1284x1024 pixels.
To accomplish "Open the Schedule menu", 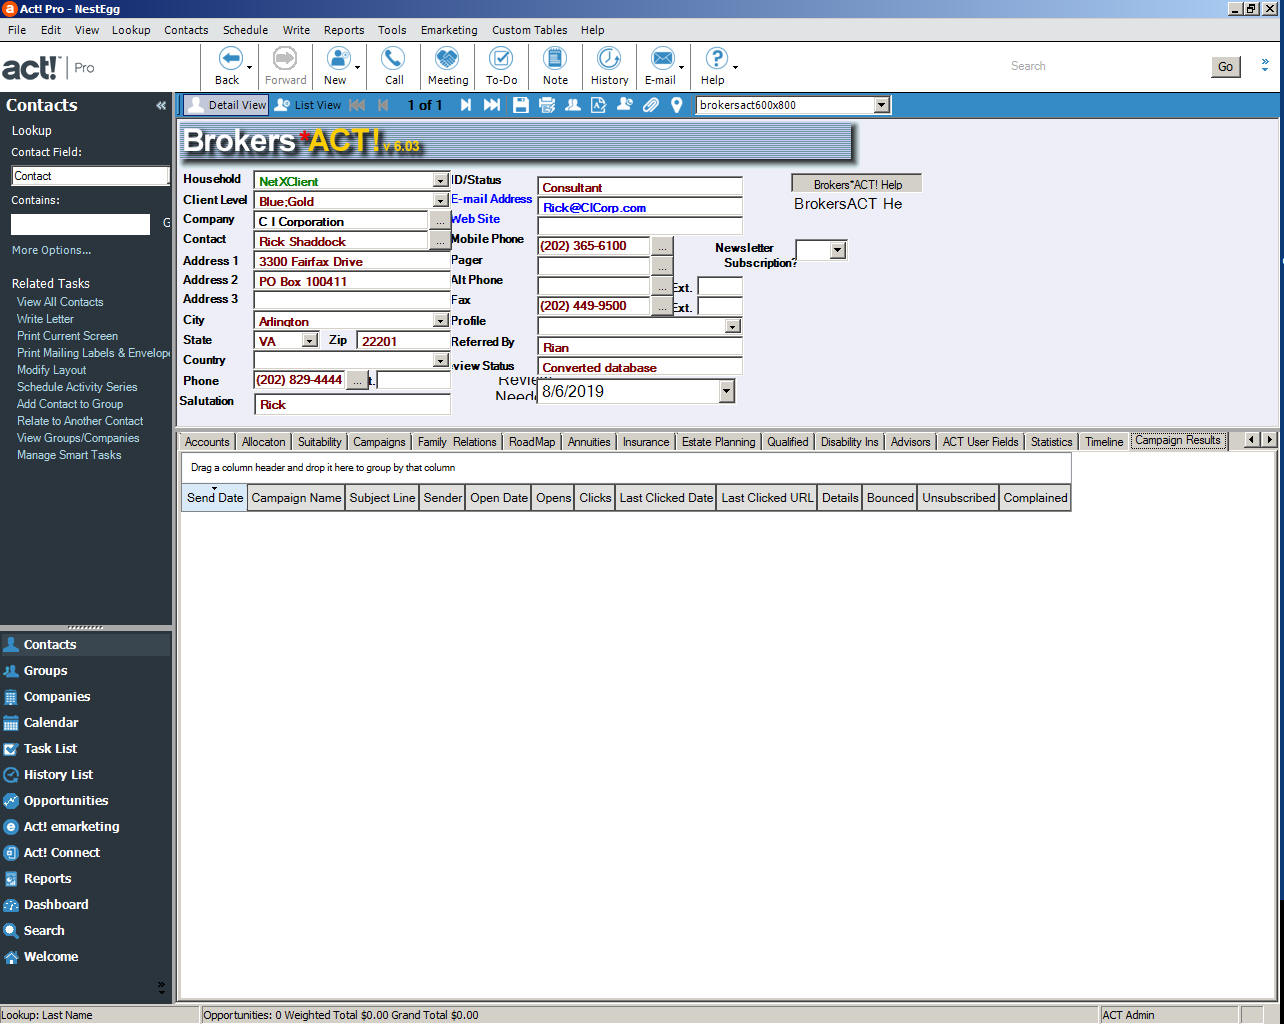I will [245, 30].
